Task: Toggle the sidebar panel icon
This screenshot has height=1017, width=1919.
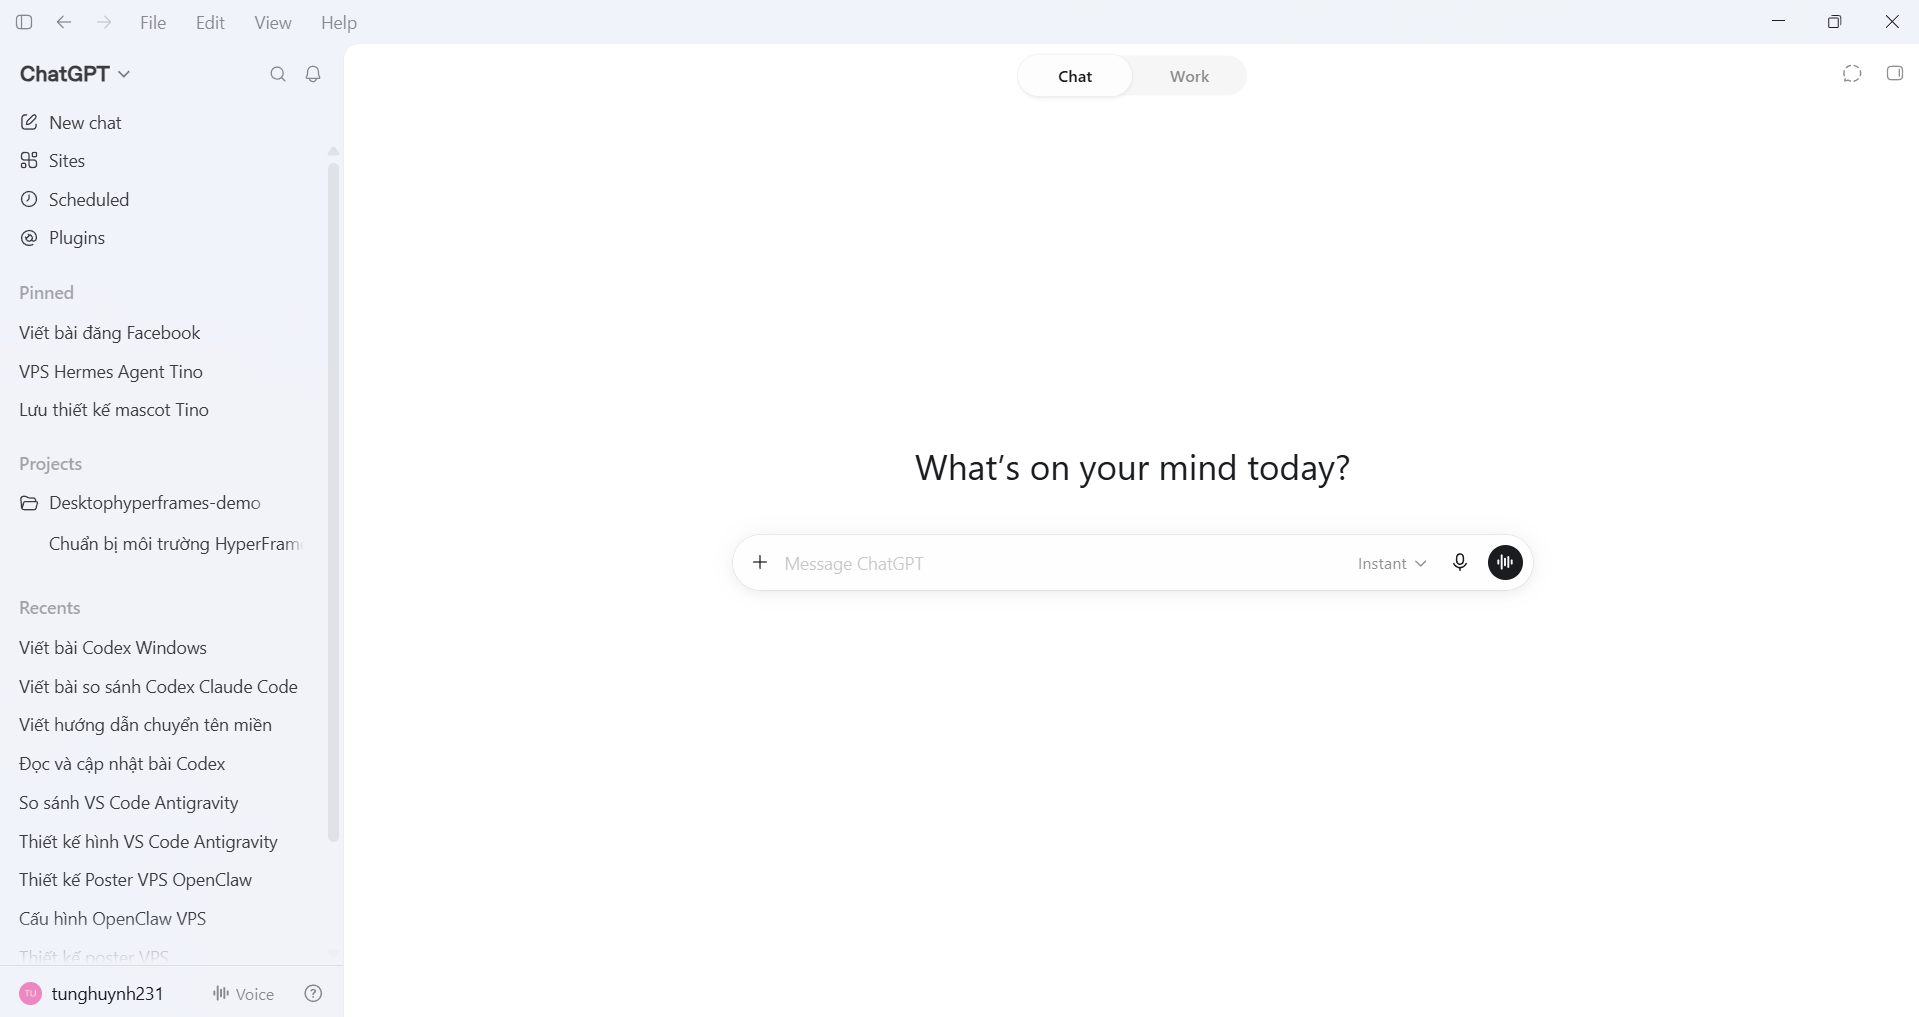Action: [x=24, y=22]
